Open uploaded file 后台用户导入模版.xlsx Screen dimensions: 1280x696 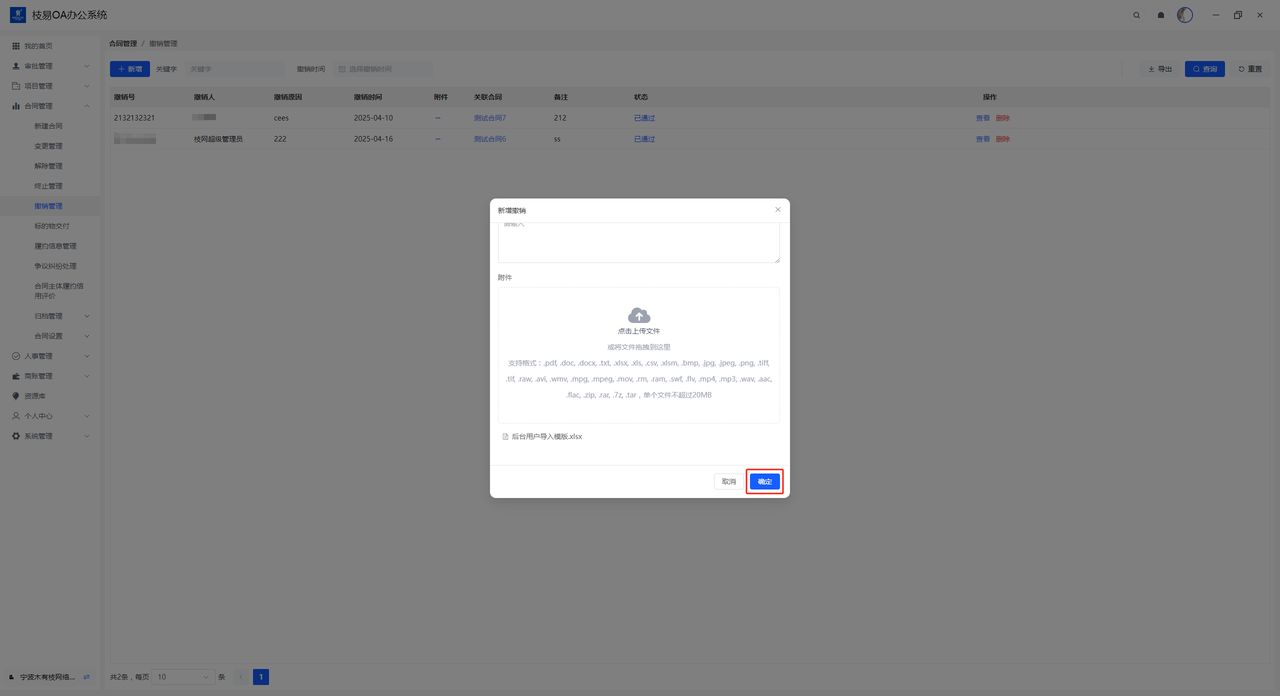coord(547,437)
